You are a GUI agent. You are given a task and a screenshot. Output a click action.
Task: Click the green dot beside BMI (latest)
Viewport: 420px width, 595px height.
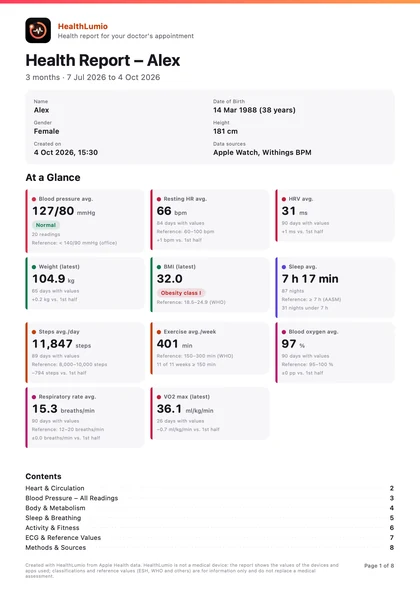pyautogui.click(x=159, y=267)
